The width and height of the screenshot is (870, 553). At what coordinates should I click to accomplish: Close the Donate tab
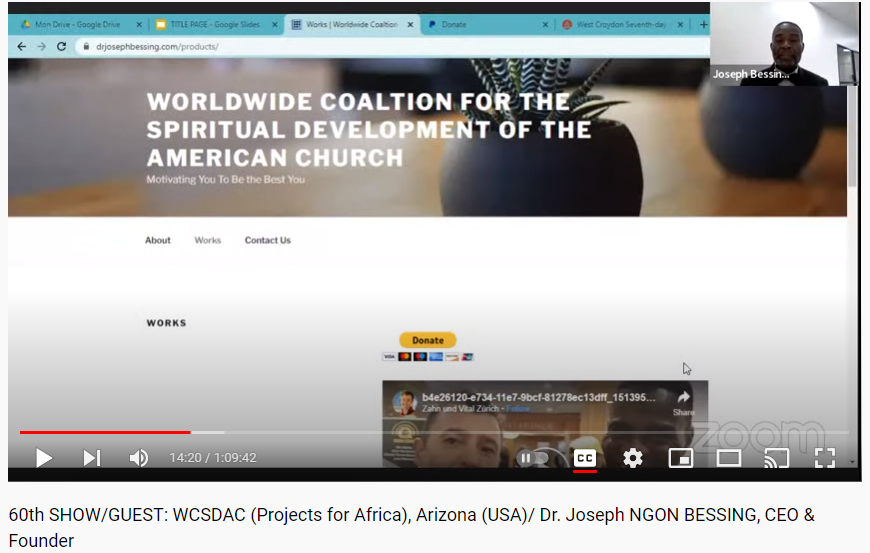545,24
